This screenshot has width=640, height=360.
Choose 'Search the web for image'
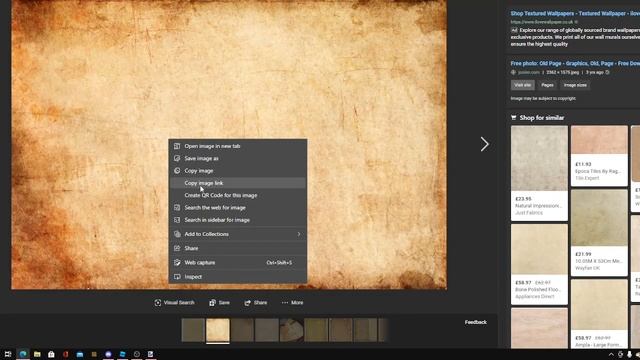click(x=238, y=207)
